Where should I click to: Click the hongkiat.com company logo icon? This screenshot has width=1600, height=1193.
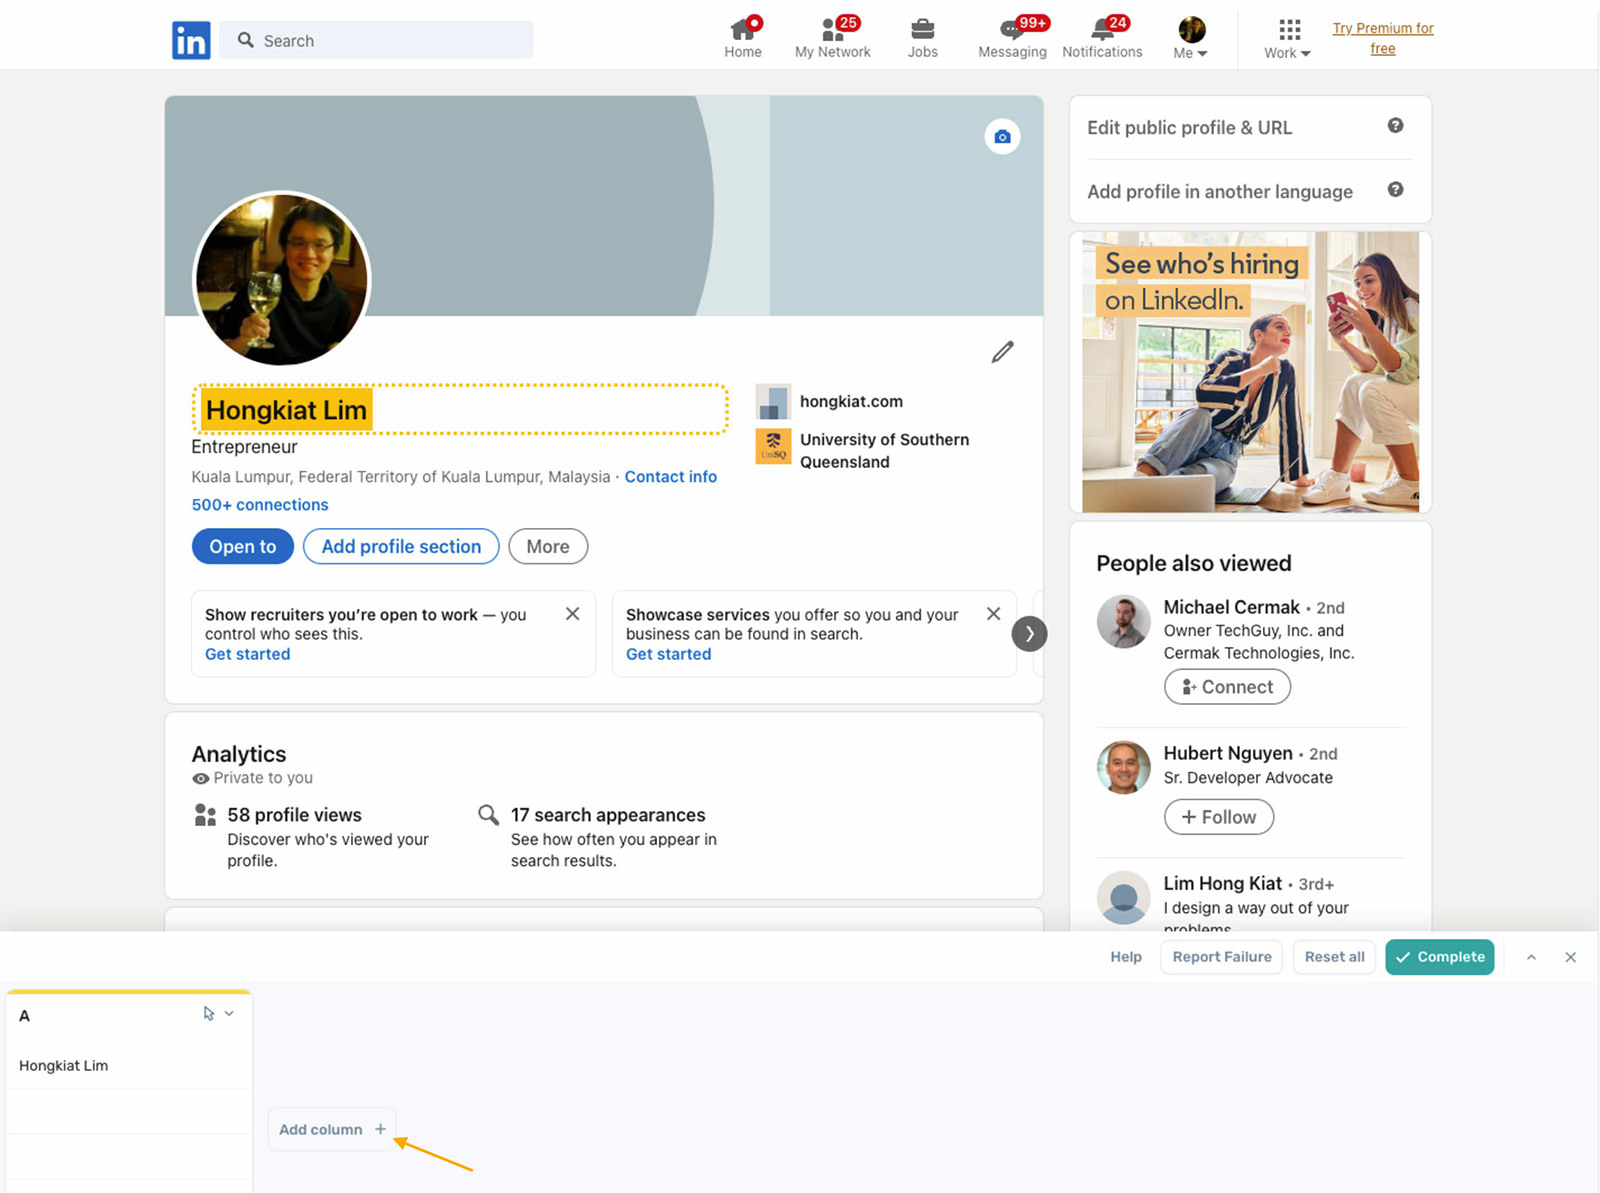pyautogui.click(x=773, y=401)
